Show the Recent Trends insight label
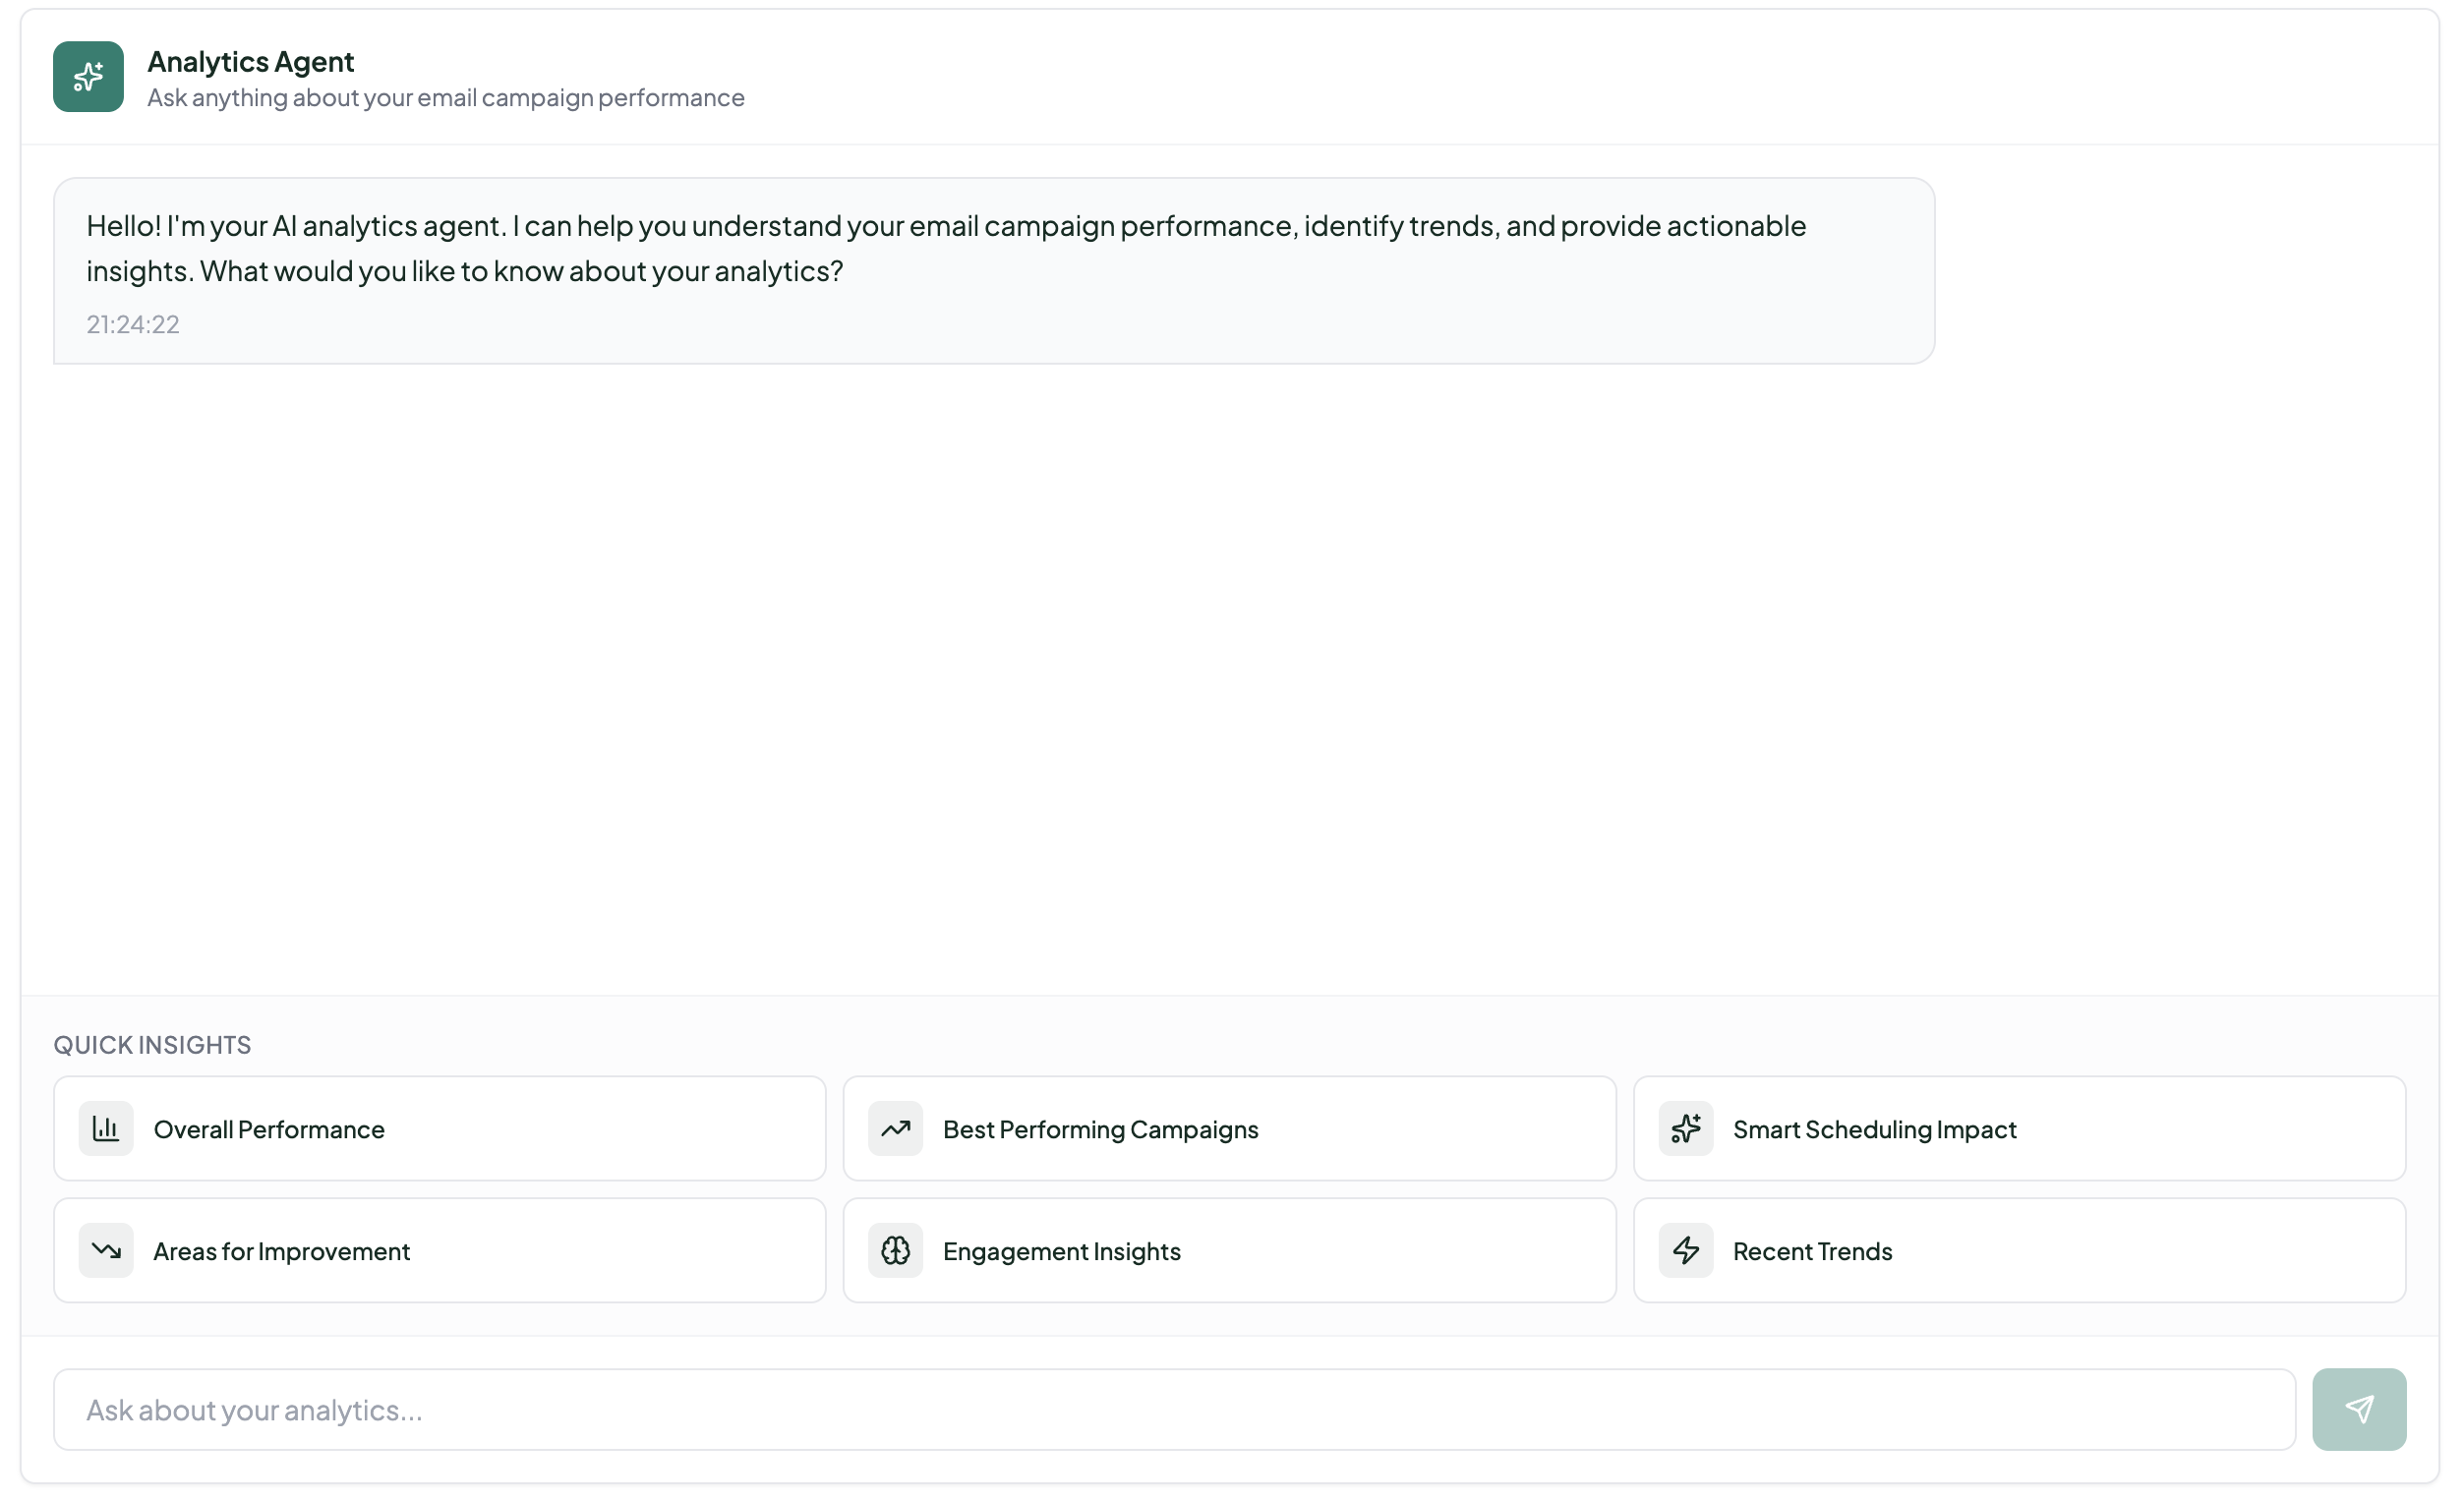Viewport: 2464px width, 1500px height. pos(1813,1251)
